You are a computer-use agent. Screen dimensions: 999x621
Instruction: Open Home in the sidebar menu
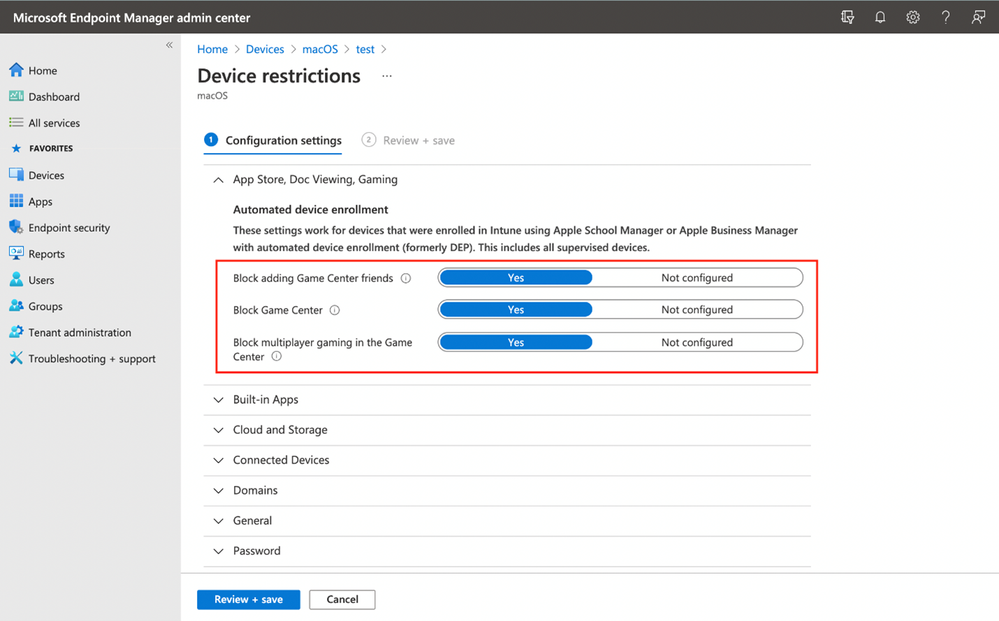[43, 71]
